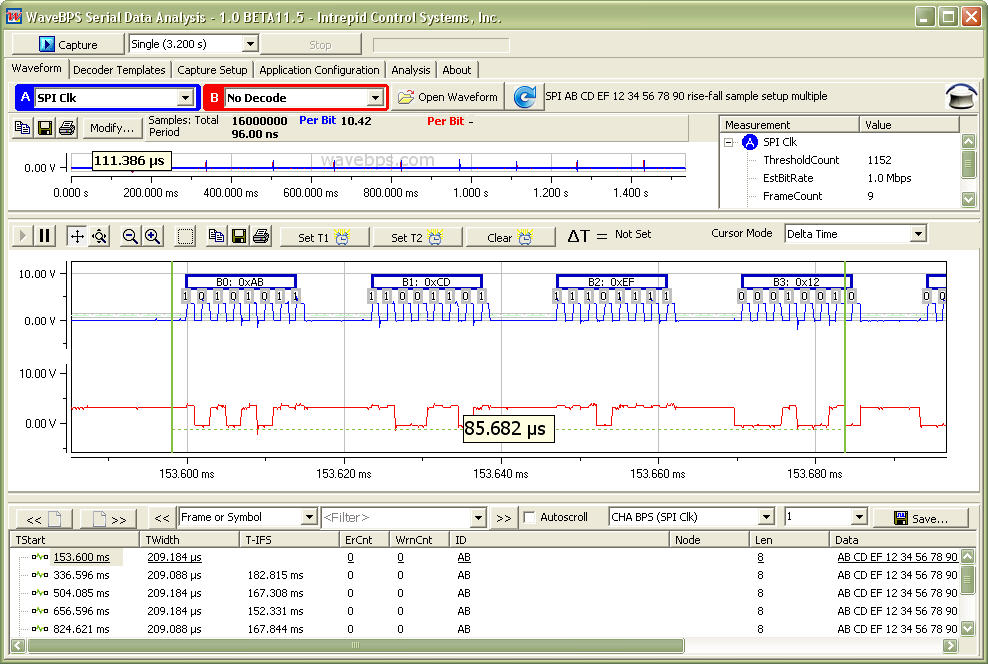Print the detailed waveform view
Screen dimensions: 988x664
[261, 236]
